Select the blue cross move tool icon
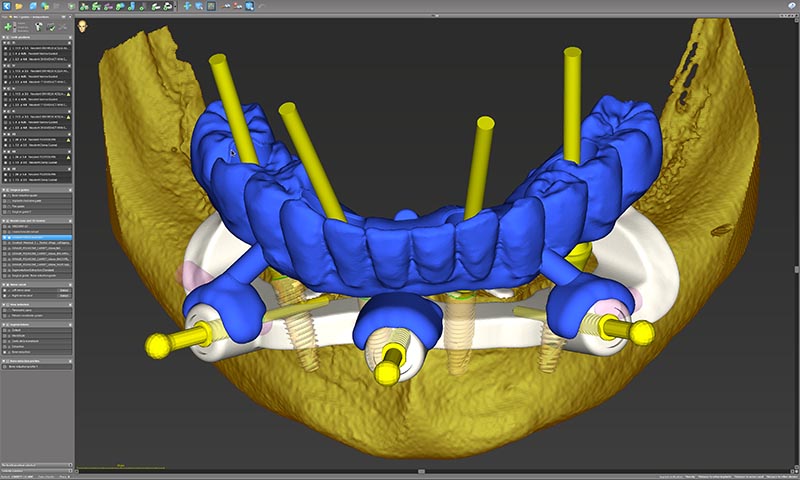The width and height of the screenshot is (800, 480). tap(188, 6)
